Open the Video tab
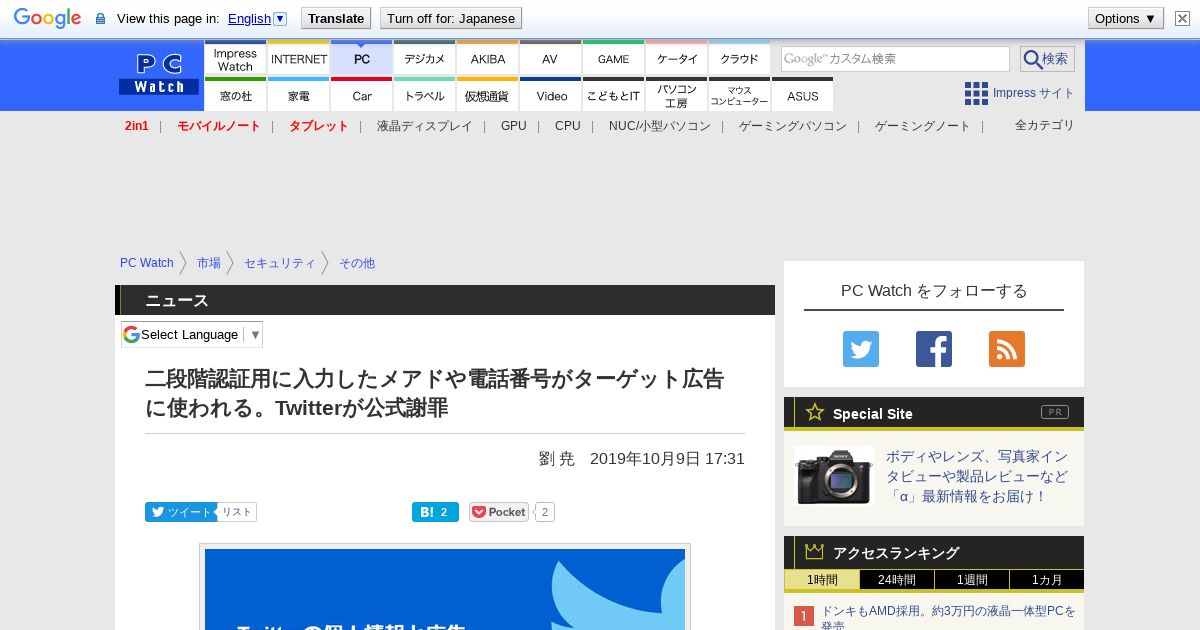The image size is (1200, 630). tap(550, 95)
